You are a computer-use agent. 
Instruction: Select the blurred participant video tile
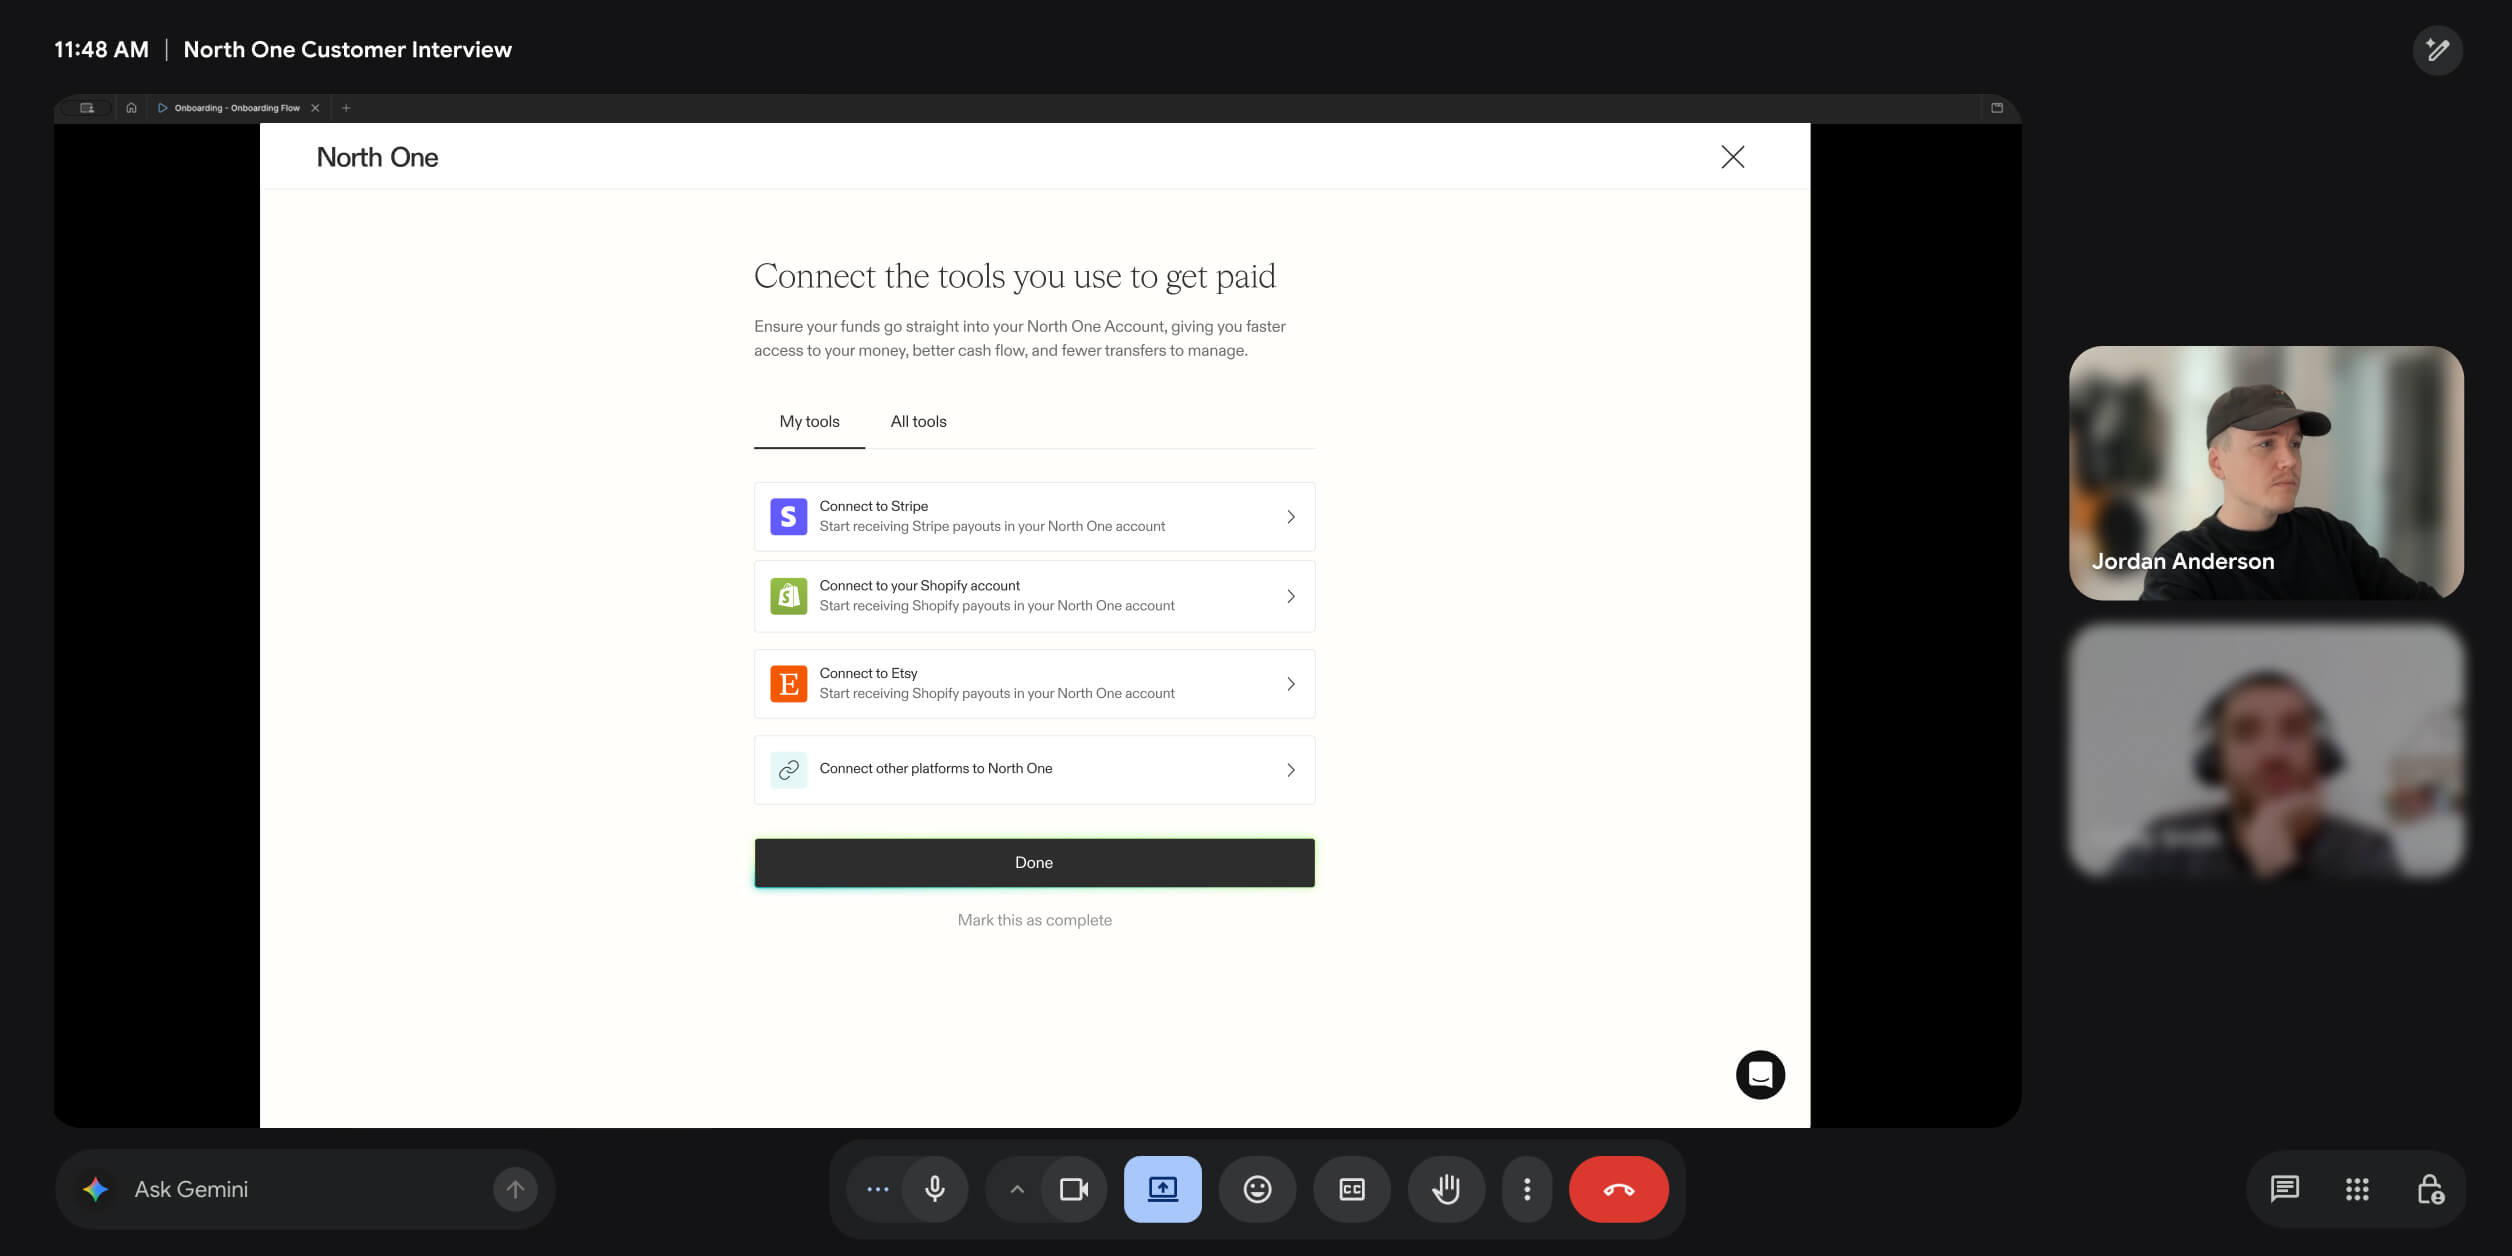click(2266, 752)
